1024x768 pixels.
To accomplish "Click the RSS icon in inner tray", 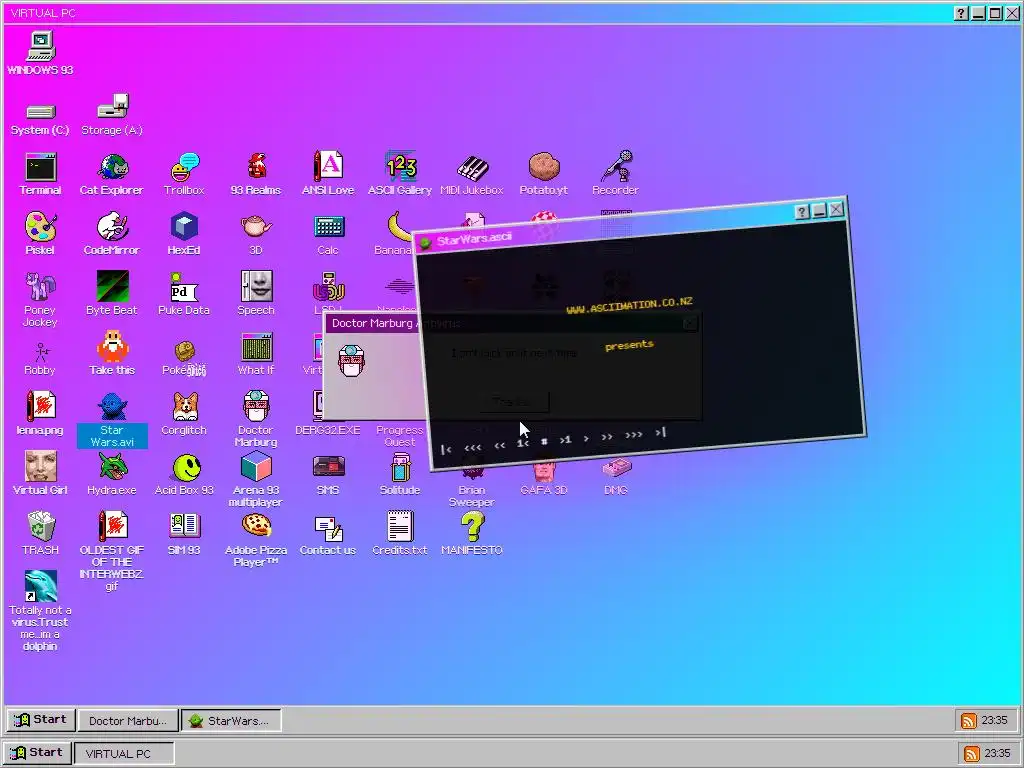I will 968,720.
